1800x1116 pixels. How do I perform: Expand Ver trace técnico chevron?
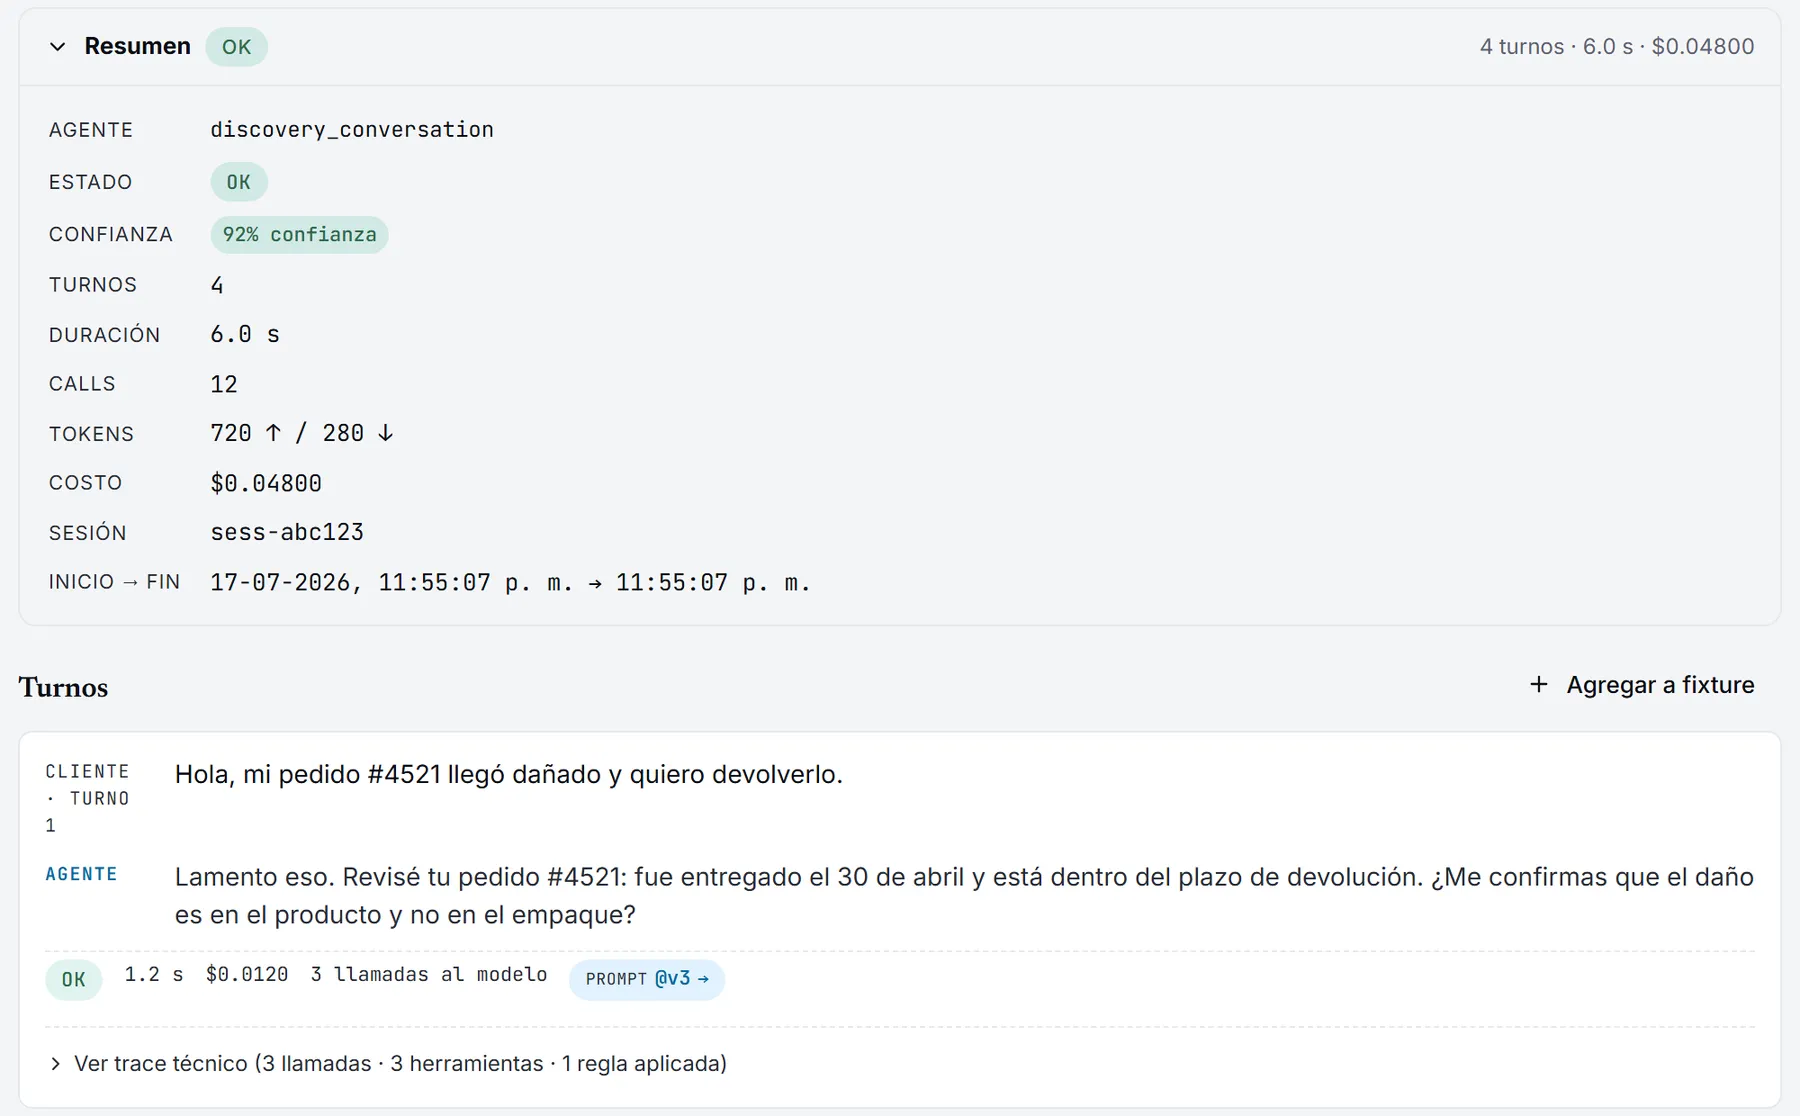(x=56, y=1064)
